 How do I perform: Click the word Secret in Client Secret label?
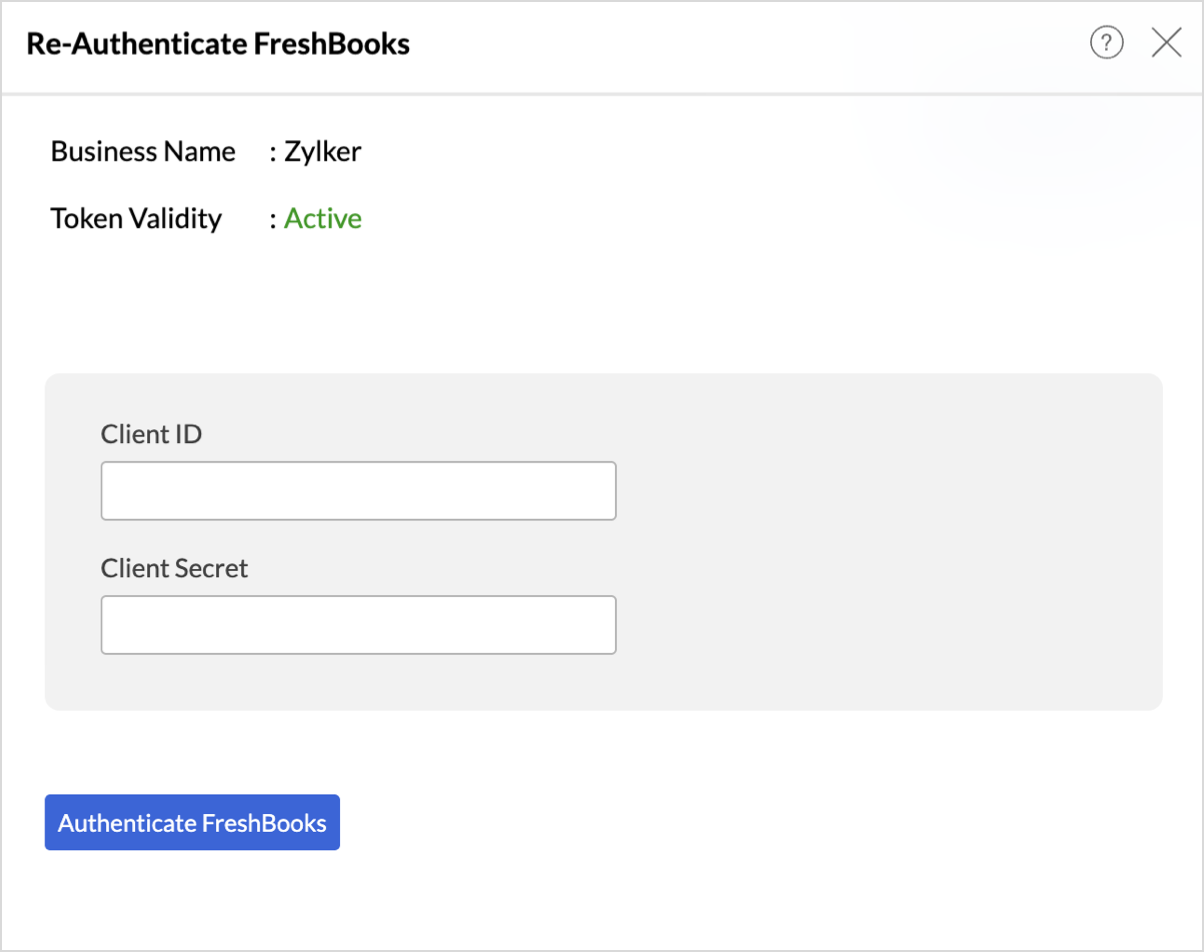point(211,568)
